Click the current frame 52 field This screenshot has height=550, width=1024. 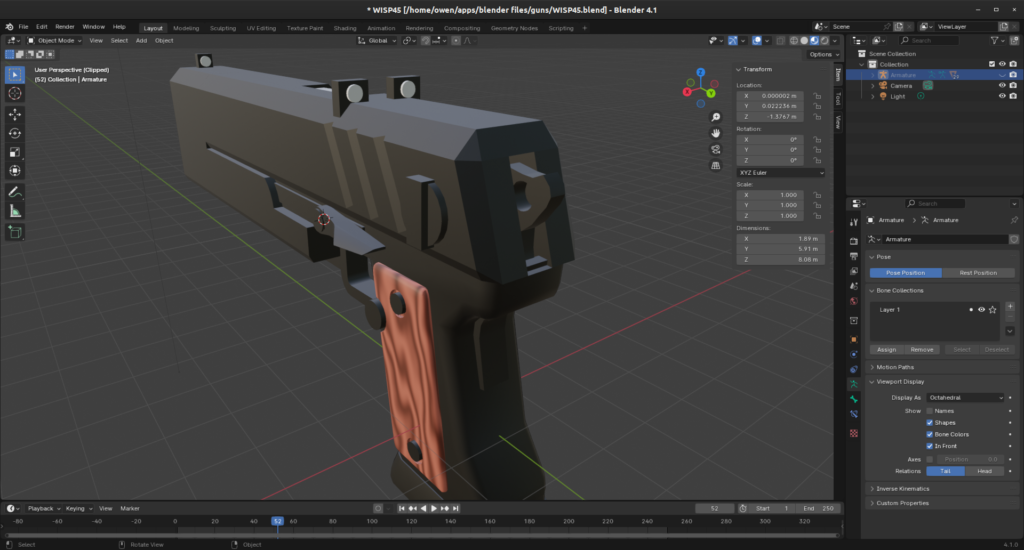click(714, 508)
